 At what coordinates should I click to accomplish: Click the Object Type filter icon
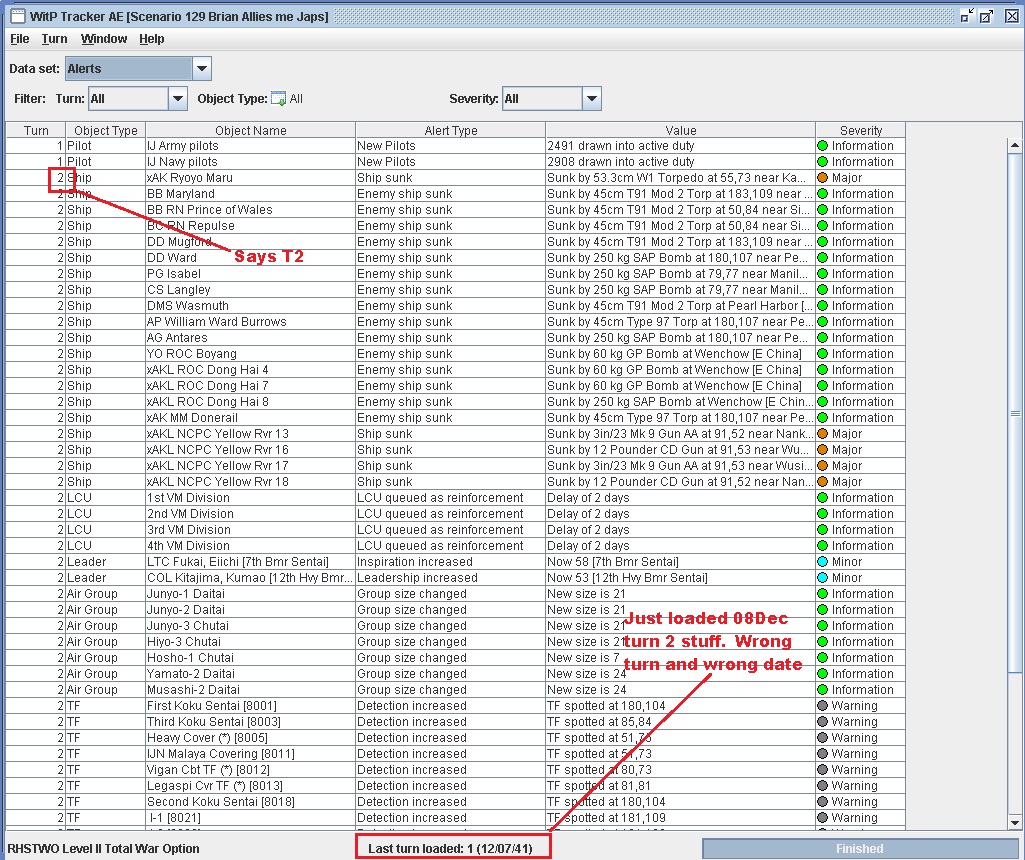[278, 99]
